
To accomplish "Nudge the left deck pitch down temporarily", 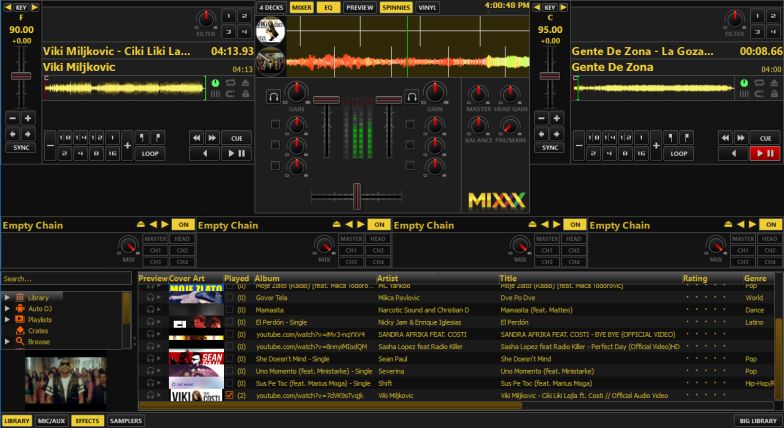I will pos(13,134).
